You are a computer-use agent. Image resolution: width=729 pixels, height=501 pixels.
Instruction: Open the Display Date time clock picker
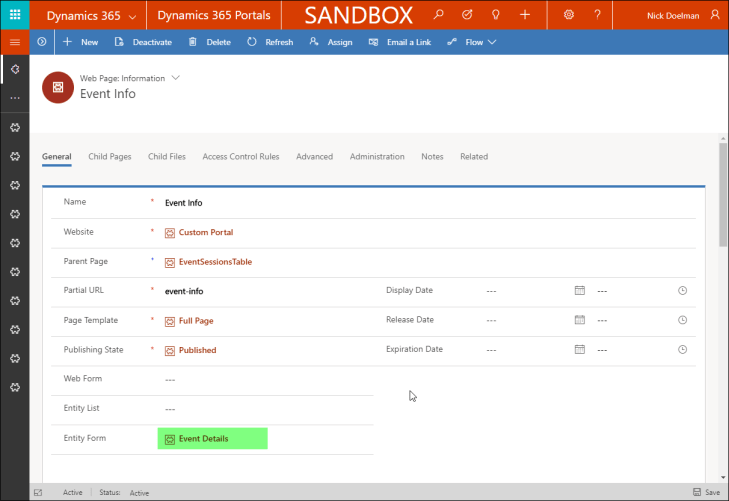pos(683,290)
